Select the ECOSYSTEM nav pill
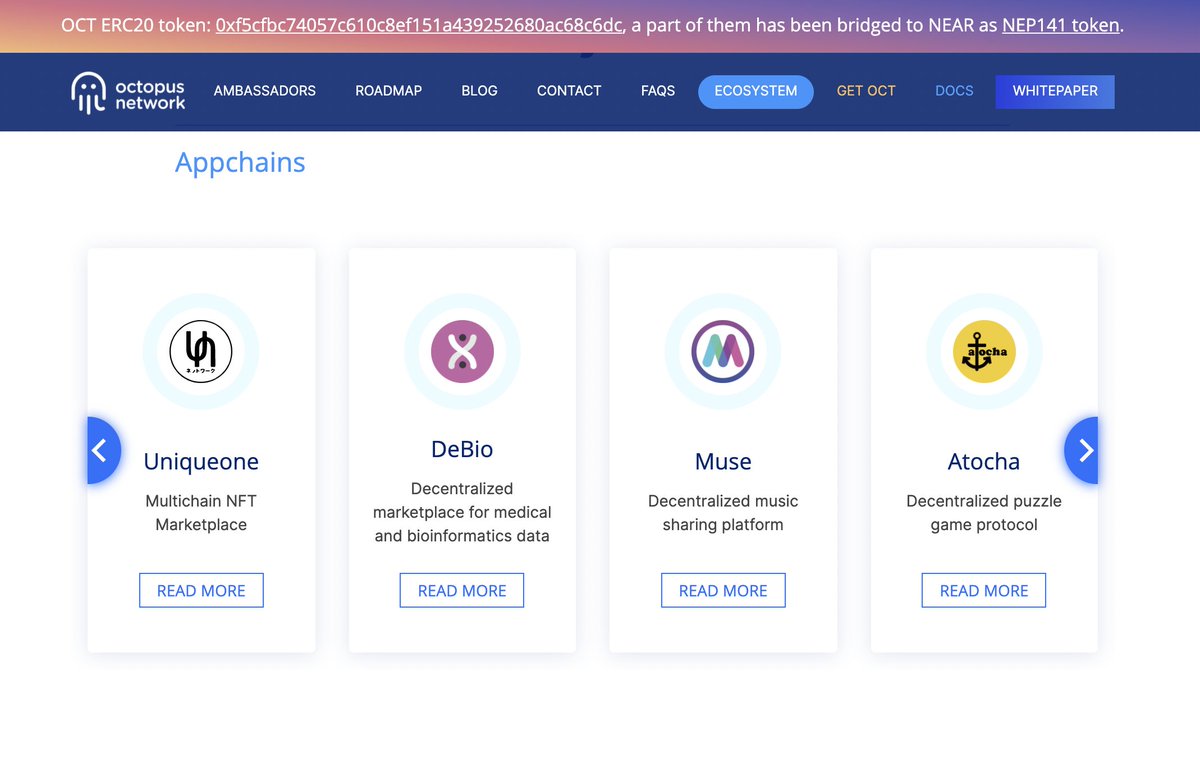Screen dimensions: 1200x775 click(x=756, y=91)
